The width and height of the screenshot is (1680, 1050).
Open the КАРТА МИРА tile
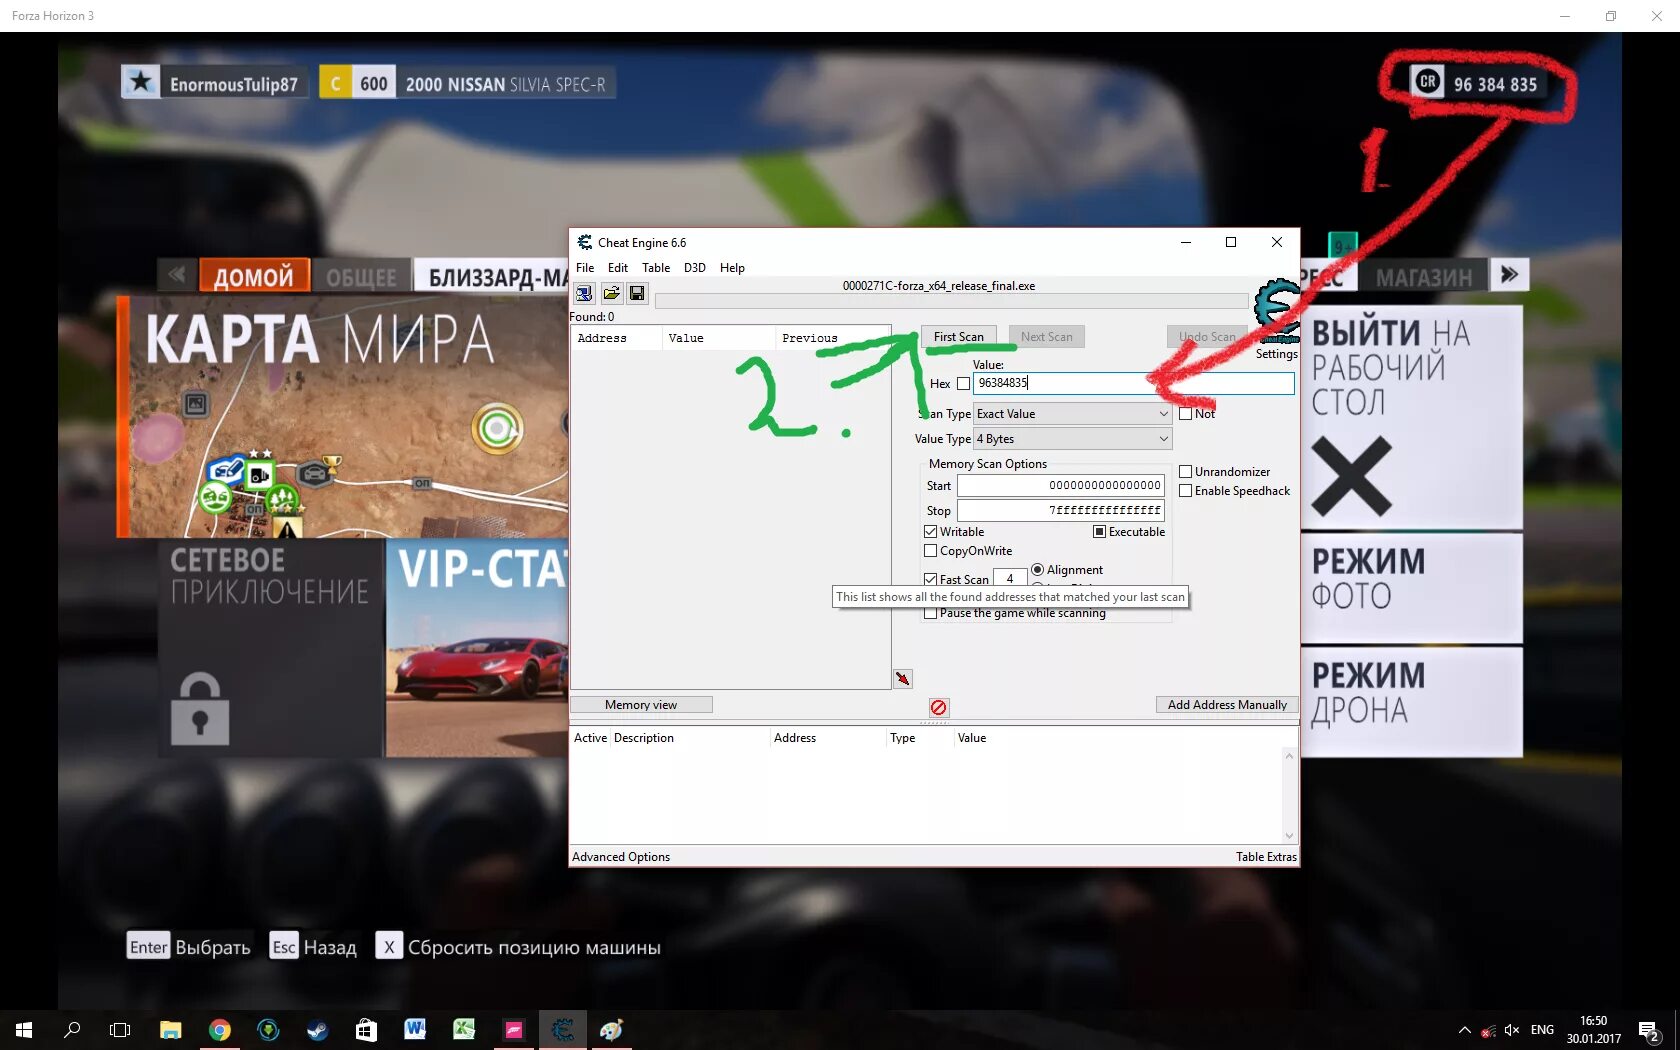pyautogui.click(x=342, y=416)
